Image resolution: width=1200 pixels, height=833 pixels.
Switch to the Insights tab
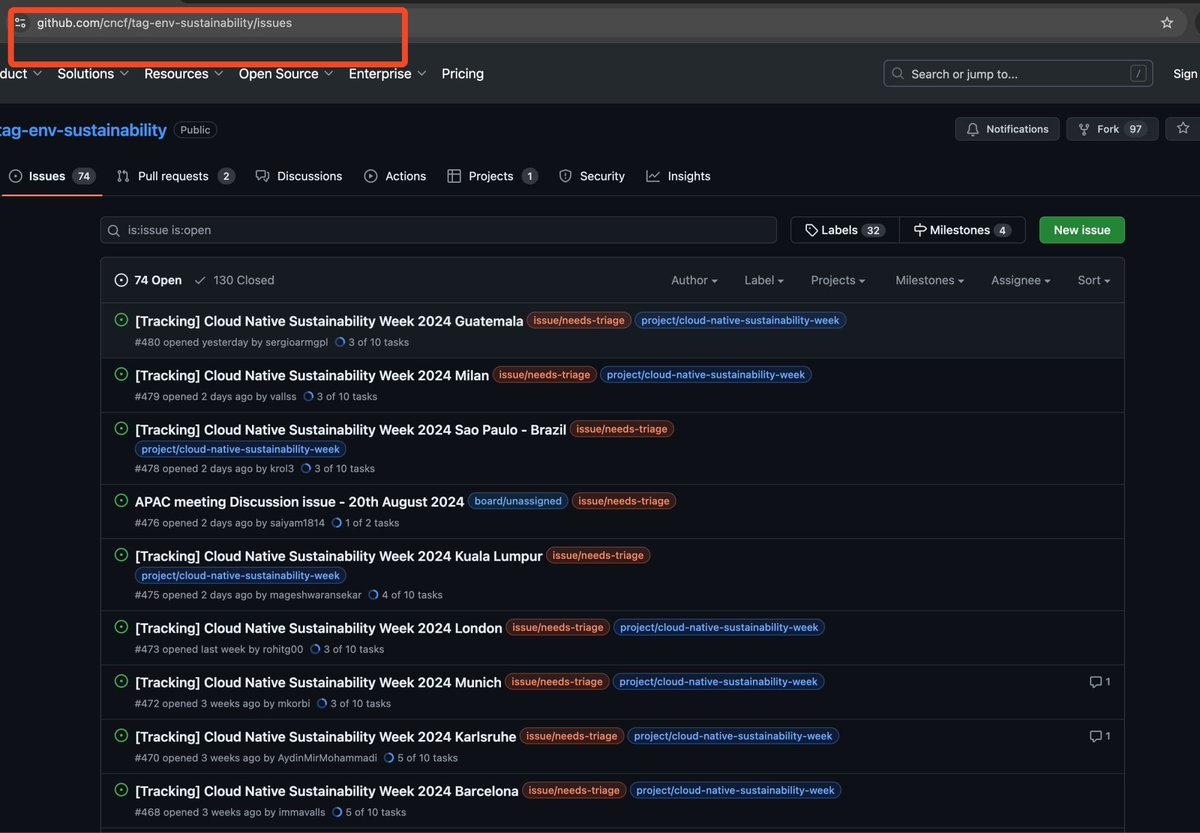(678, 176)
